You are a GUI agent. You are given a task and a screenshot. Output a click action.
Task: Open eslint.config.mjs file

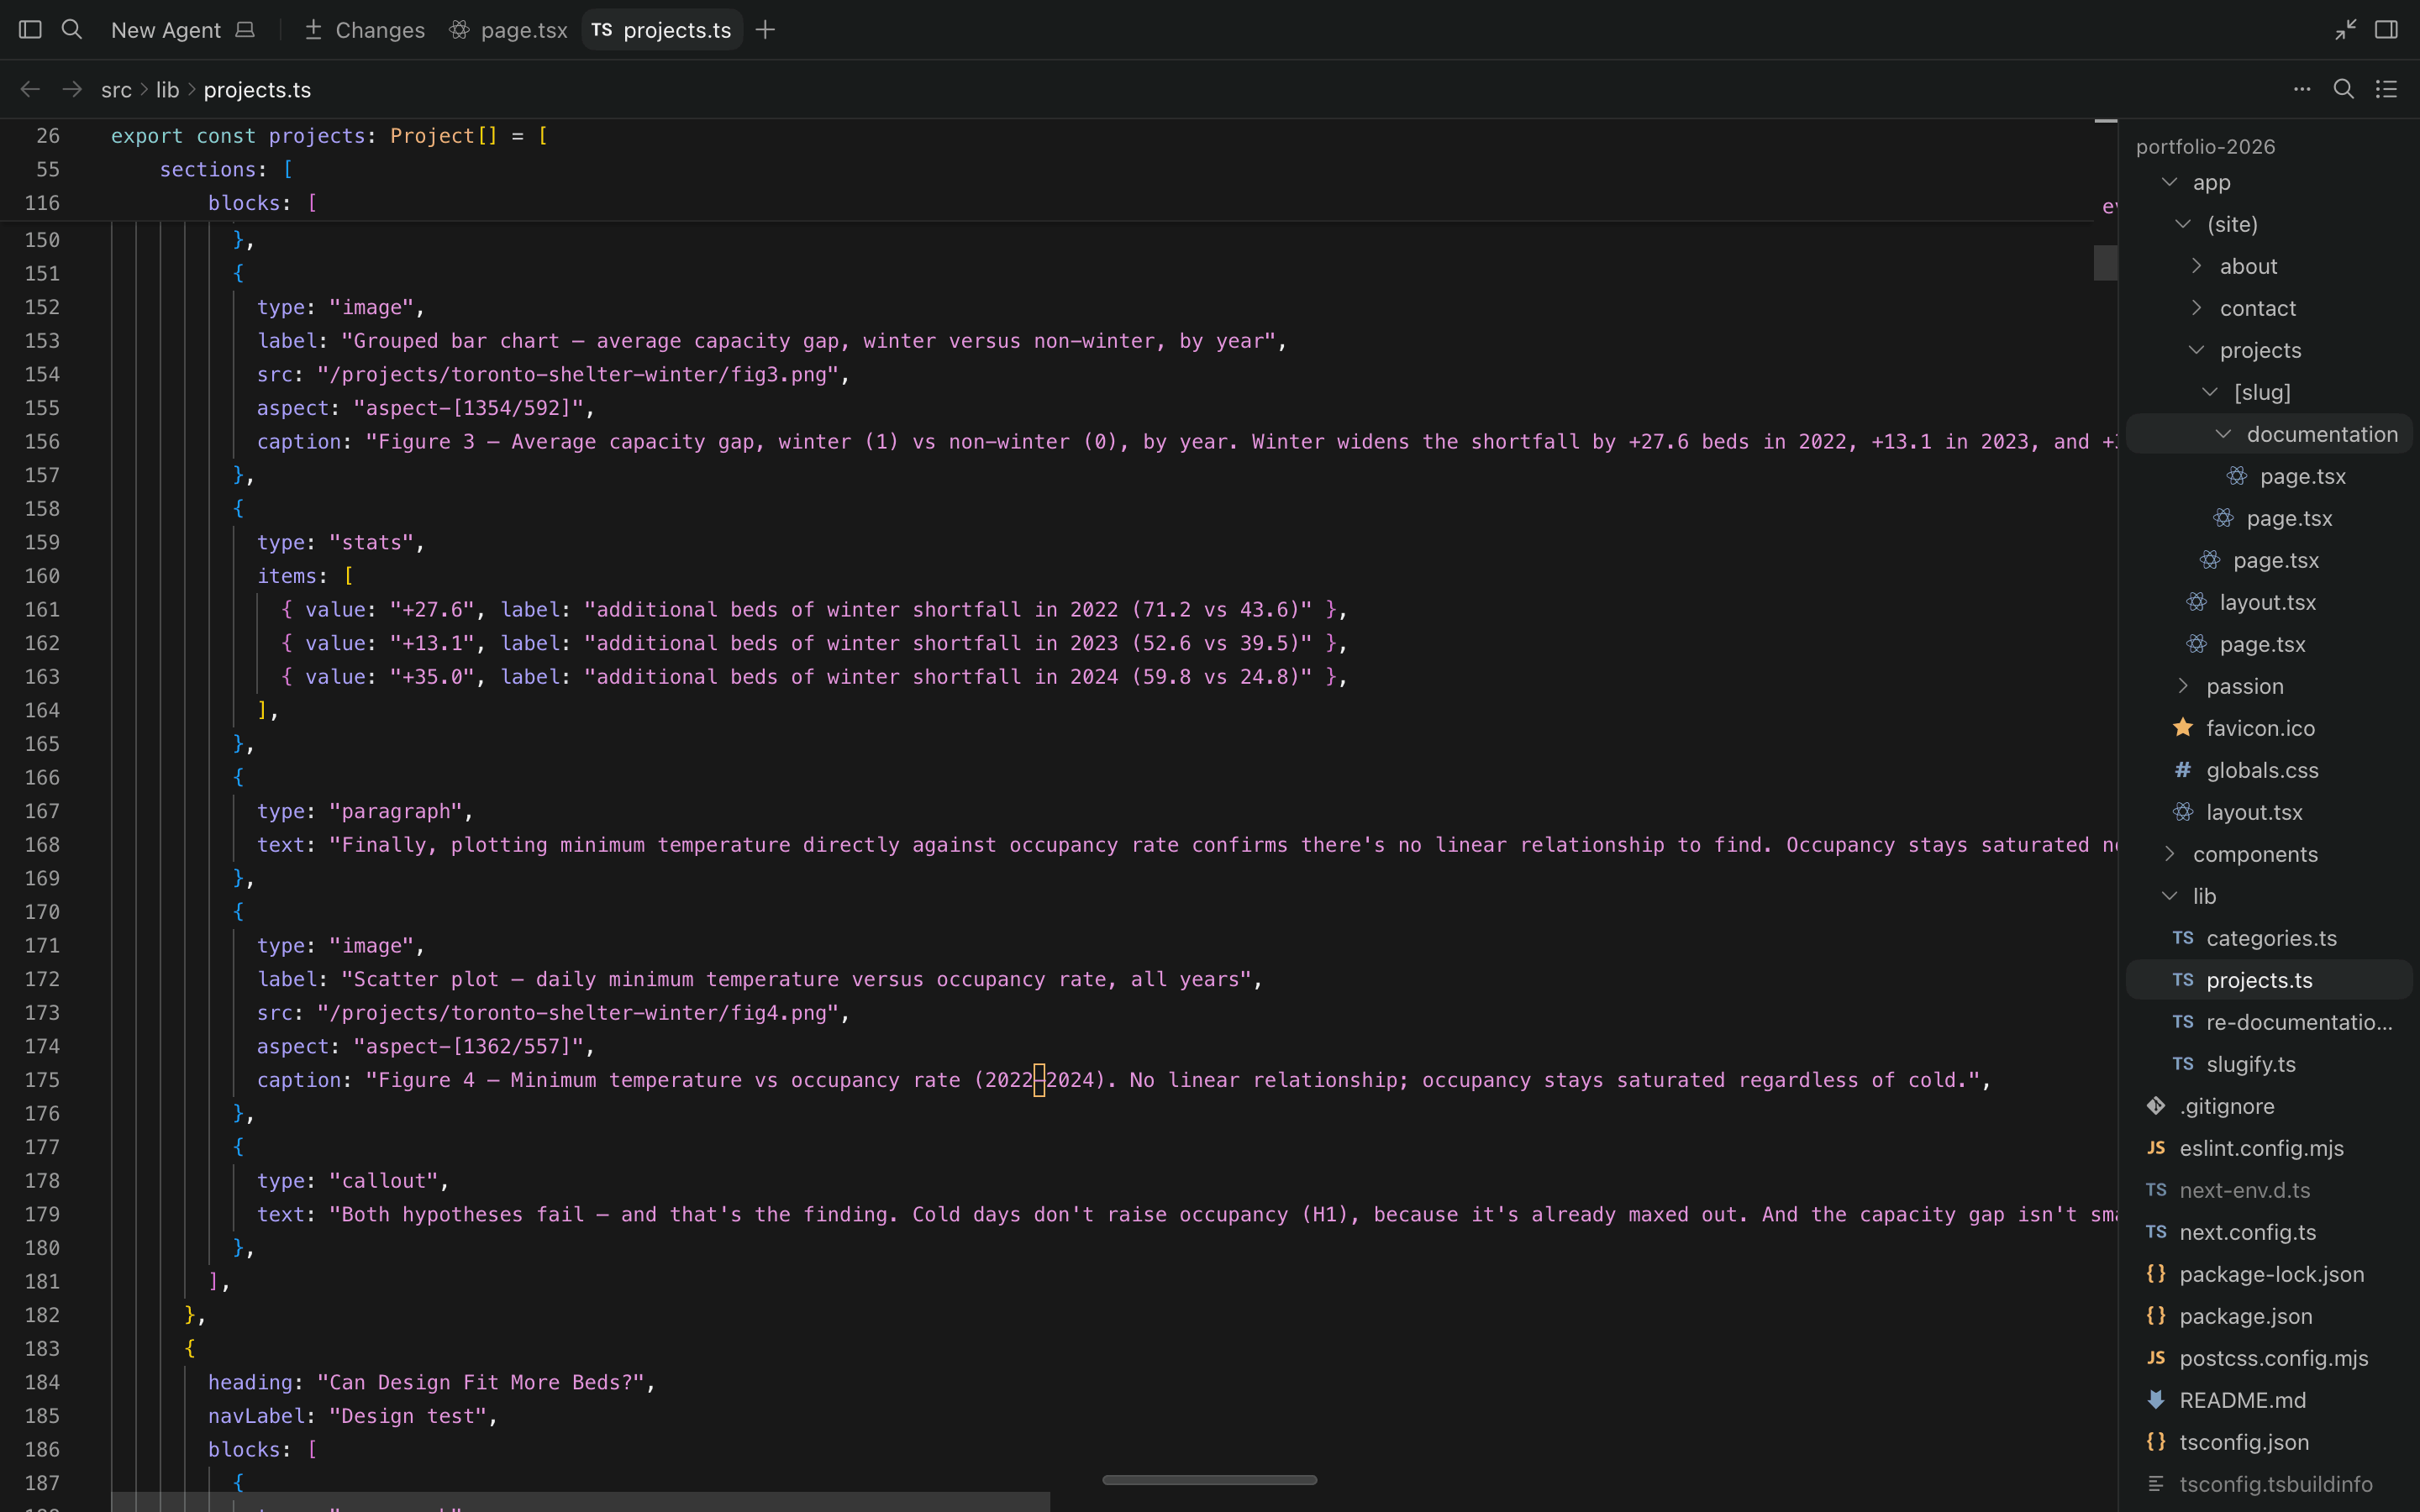[2269, 1148]
